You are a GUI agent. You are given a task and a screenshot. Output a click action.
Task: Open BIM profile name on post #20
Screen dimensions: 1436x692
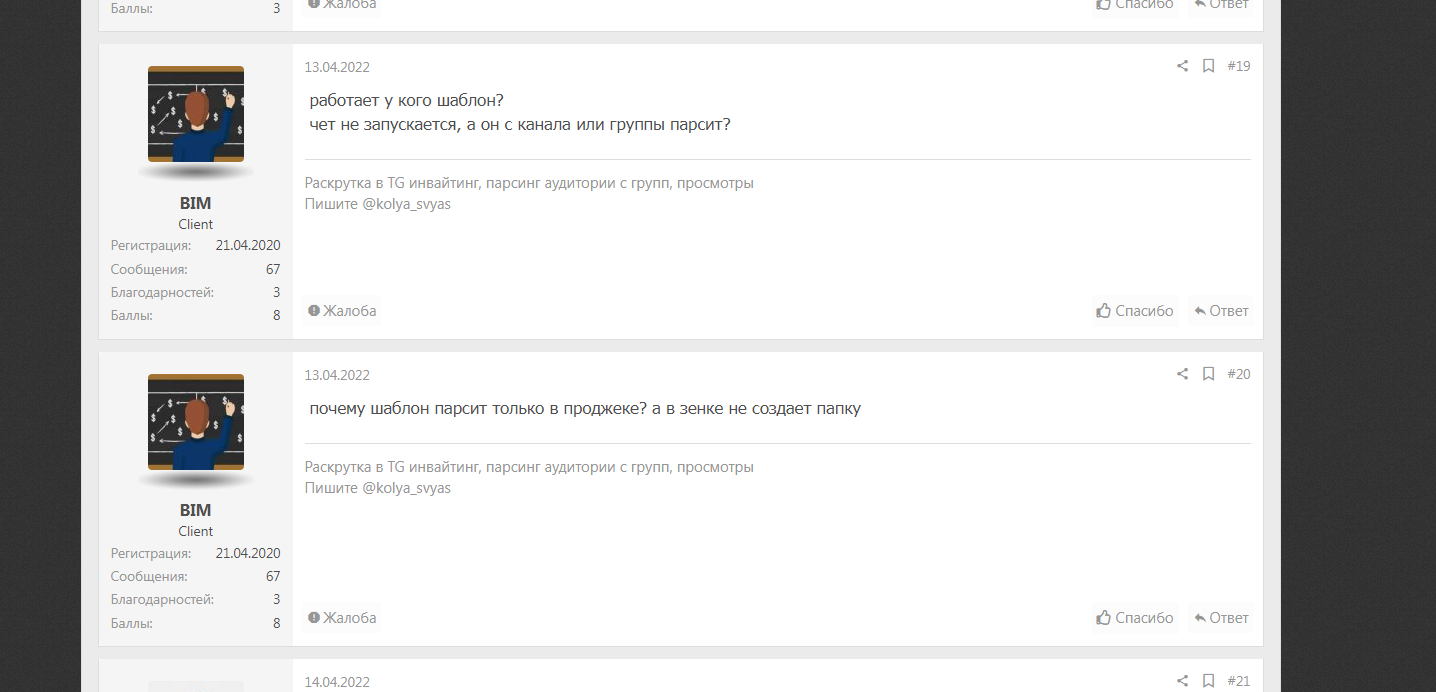[x=196, y=510]
